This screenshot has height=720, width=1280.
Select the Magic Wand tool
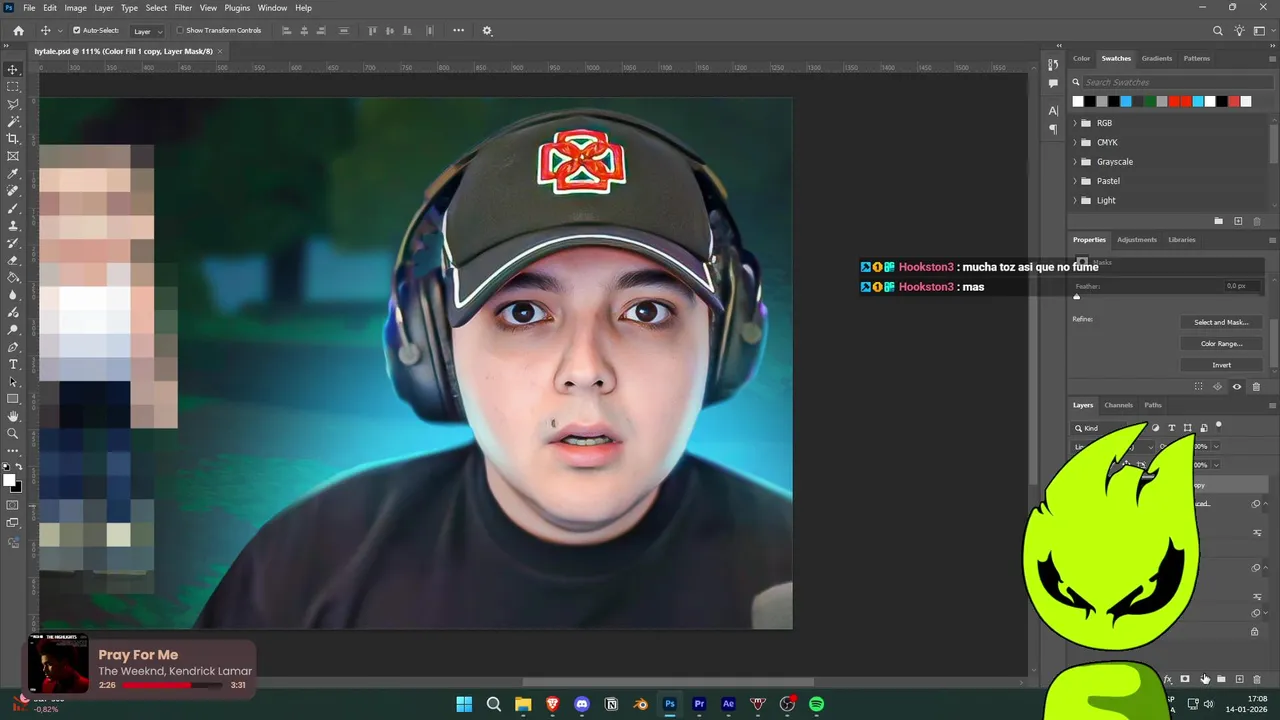(x=13, y=121)
